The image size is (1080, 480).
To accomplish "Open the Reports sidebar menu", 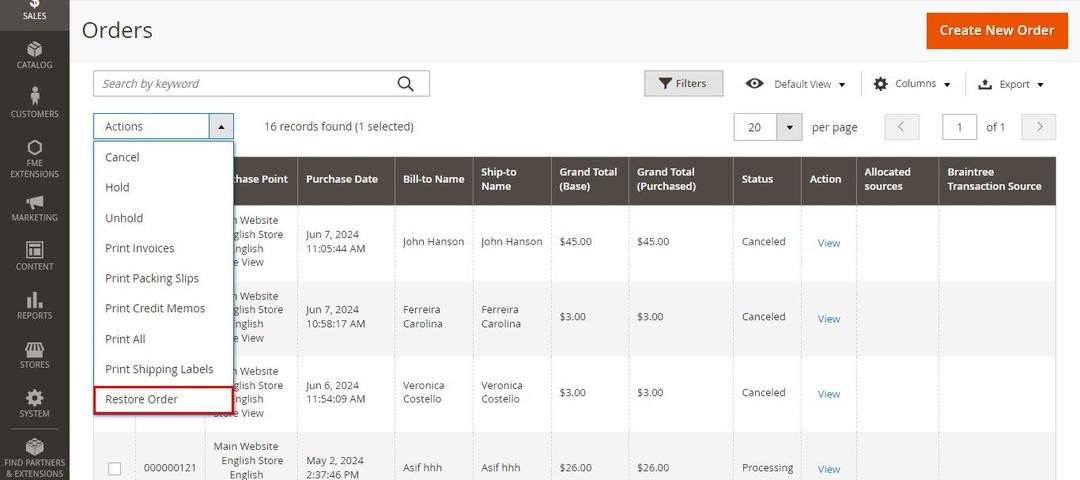I will tap(34, 305).
